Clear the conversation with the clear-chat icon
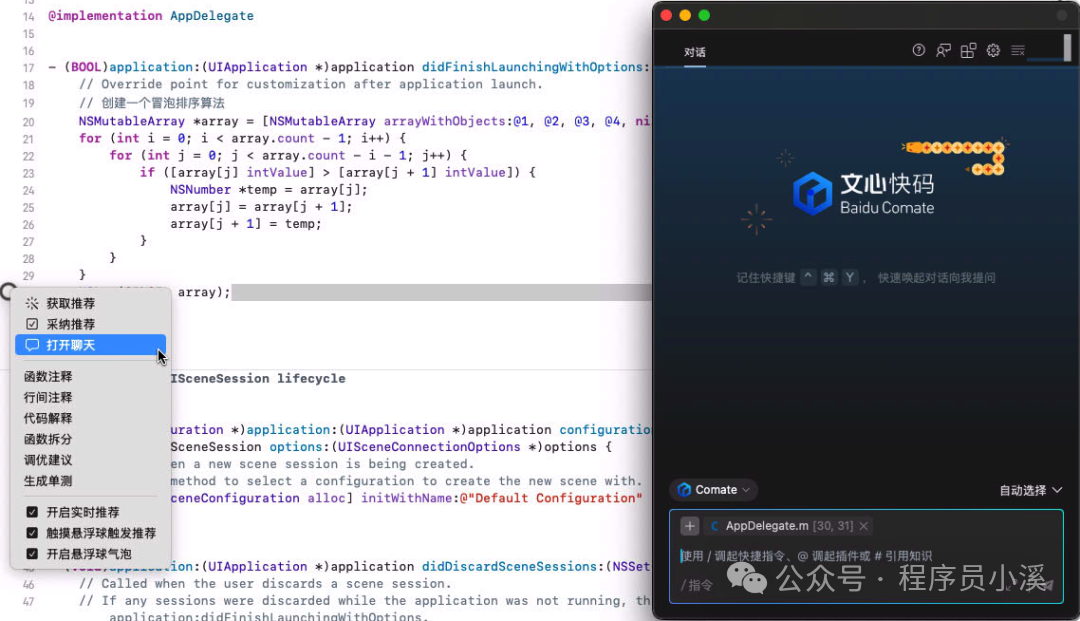1080x621 pixels. [1020, 50]
